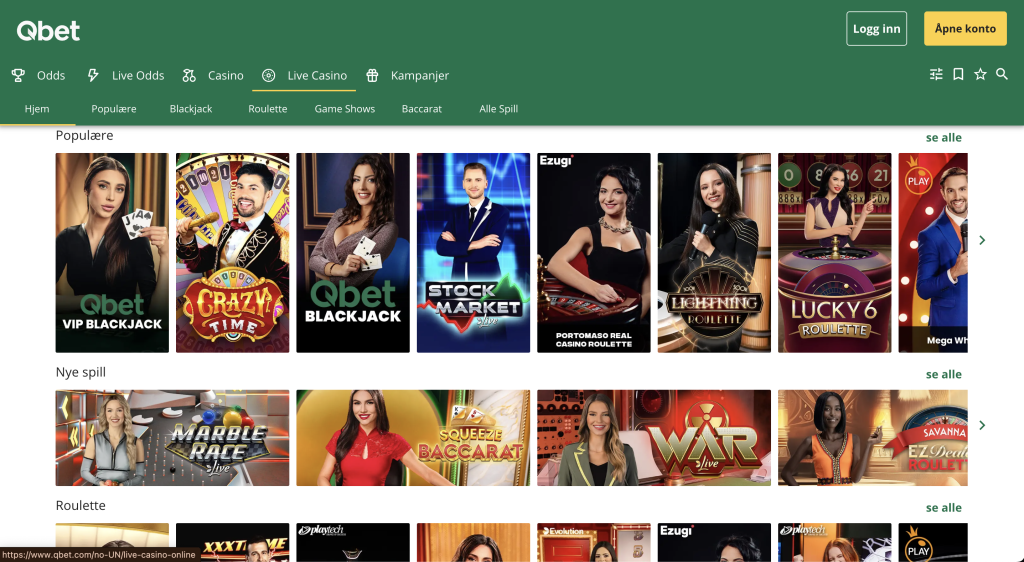Open the filter sliders icon
Image resolution: width=1024 pixels, height=562 pixels.
coord(936,74)
